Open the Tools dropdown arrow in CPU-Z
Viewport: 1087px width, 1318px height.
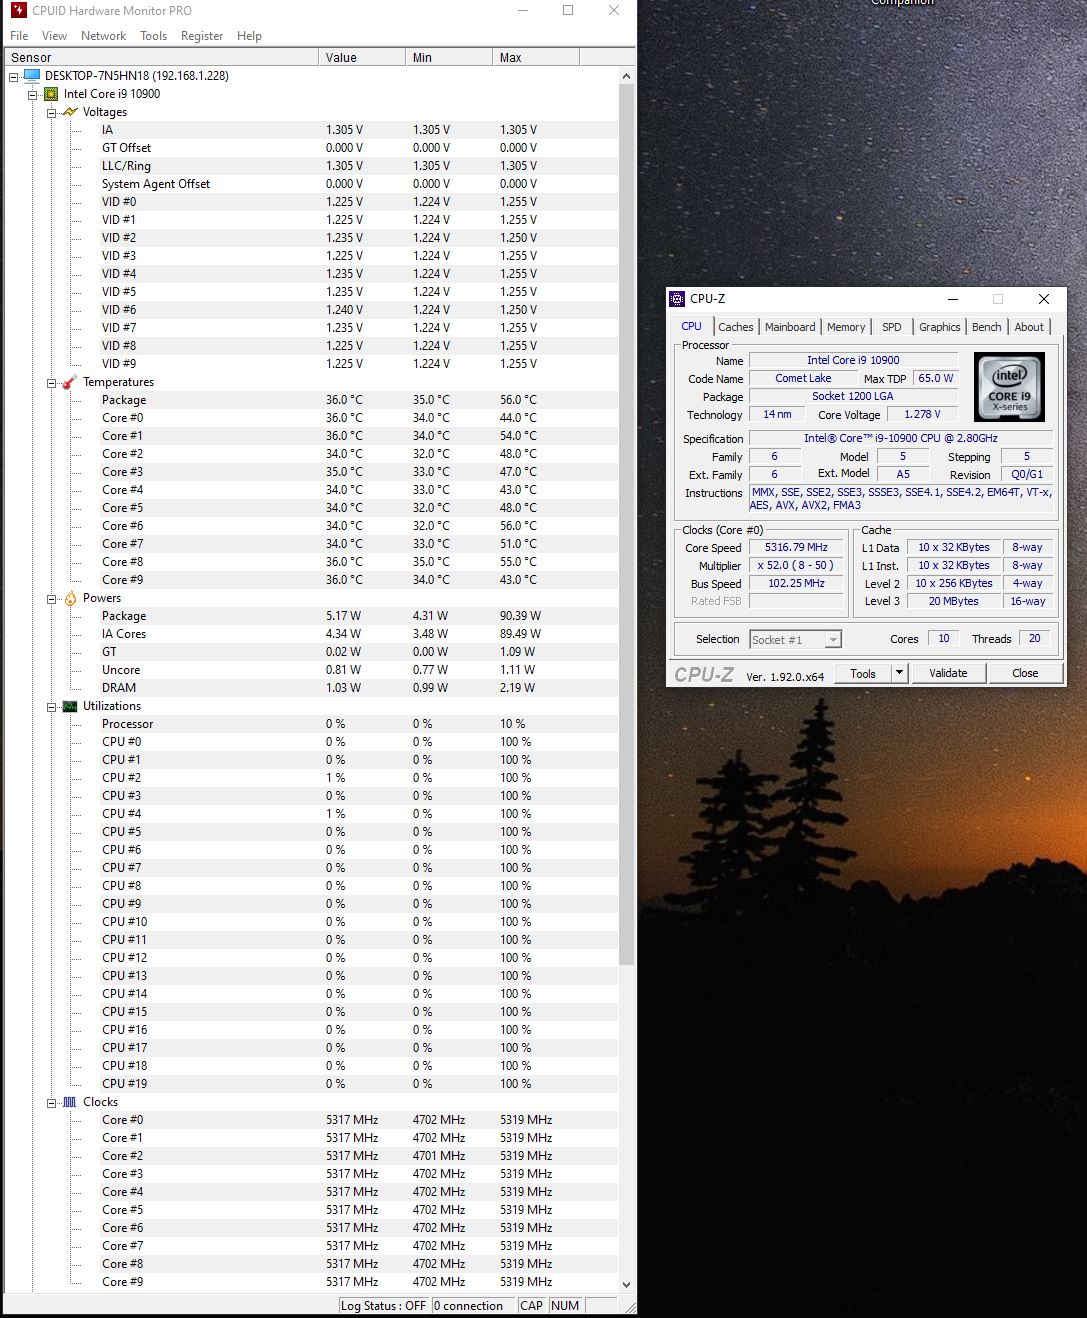[x=899, y=673]
